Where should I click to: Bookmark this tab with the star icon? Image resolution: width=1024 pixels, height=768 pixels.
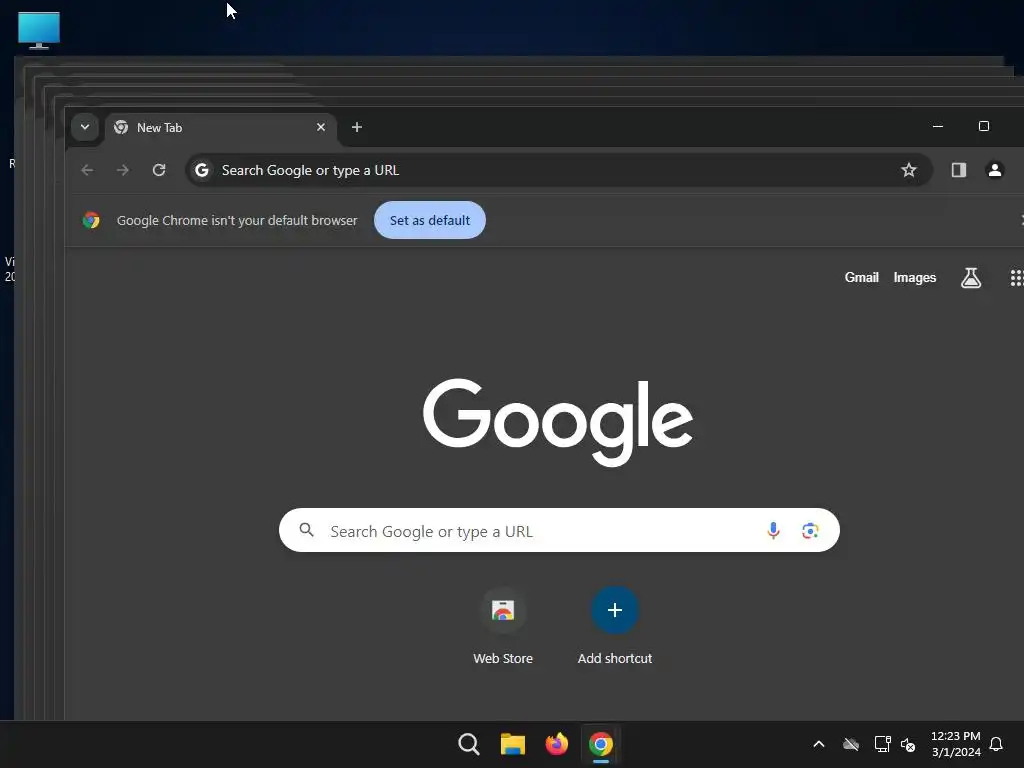(908, 170)
